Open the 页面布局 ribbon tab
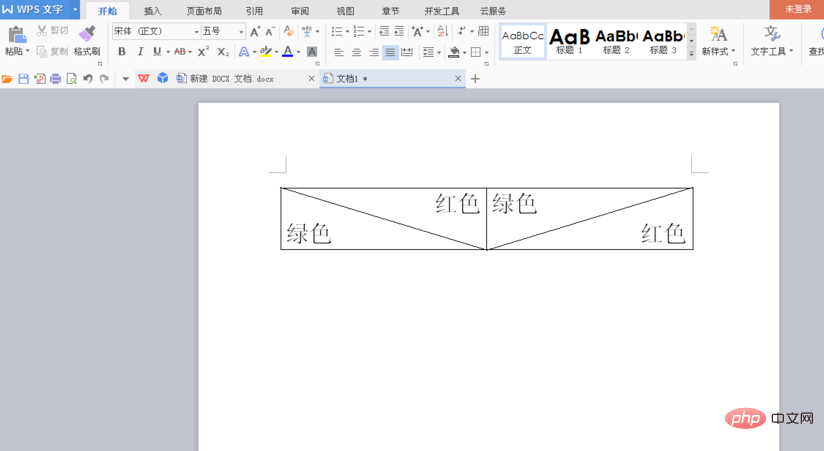Screen dimensions: 824x451 coord(204,11)
